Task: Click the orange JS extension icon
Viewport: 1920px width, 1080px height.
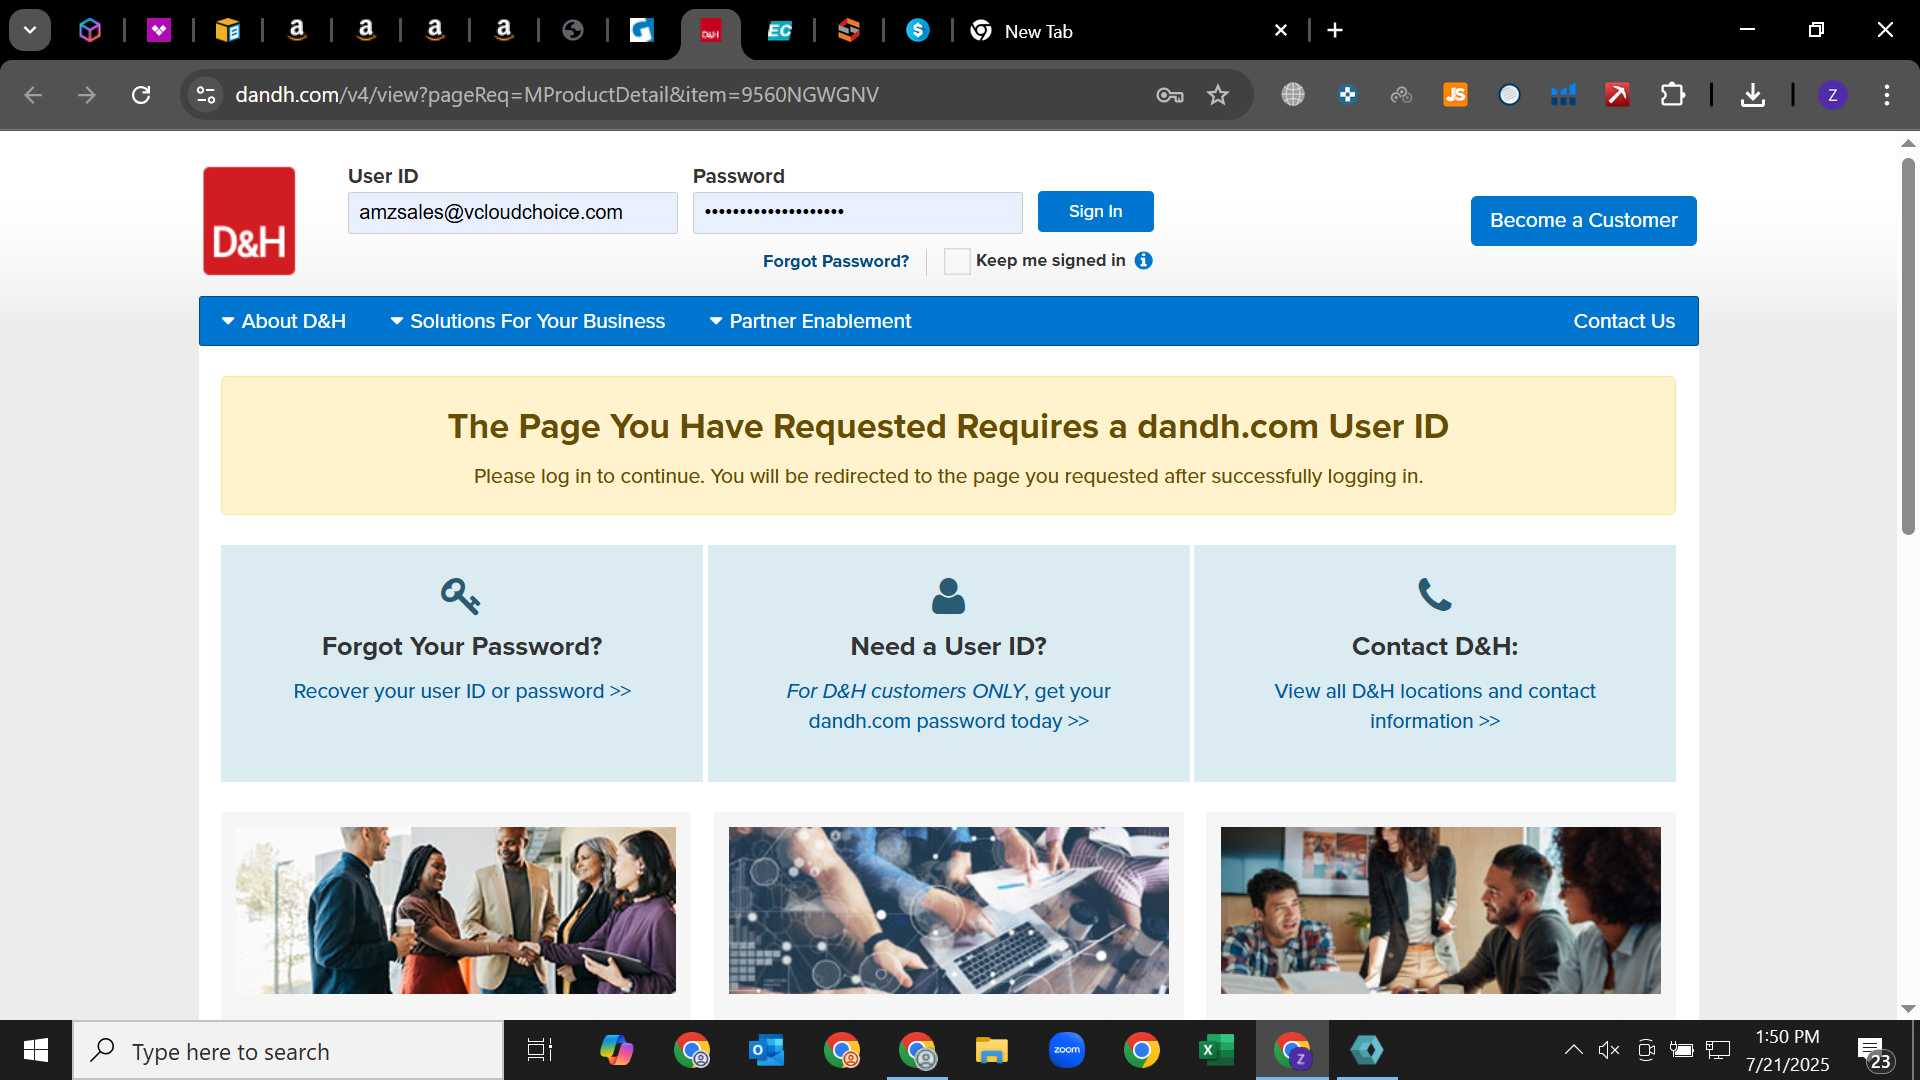Action: coord(1455,95)
